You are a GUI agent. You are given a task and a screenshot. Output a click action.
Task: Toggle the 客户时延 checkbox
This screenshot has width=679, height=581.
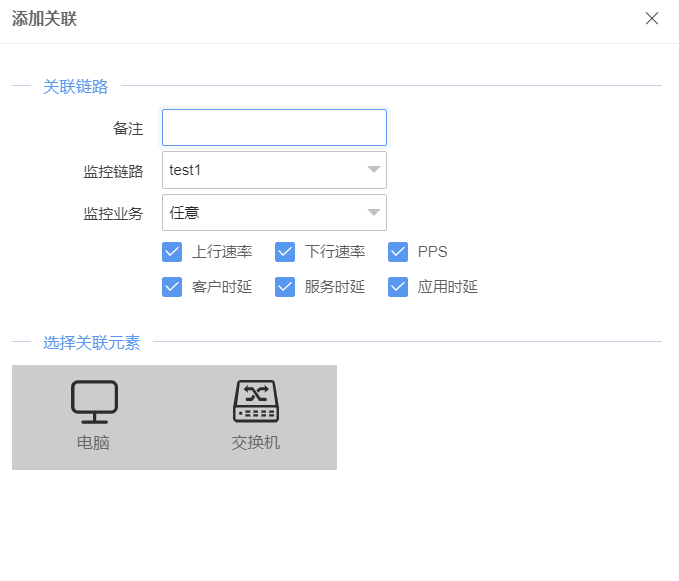172,287
